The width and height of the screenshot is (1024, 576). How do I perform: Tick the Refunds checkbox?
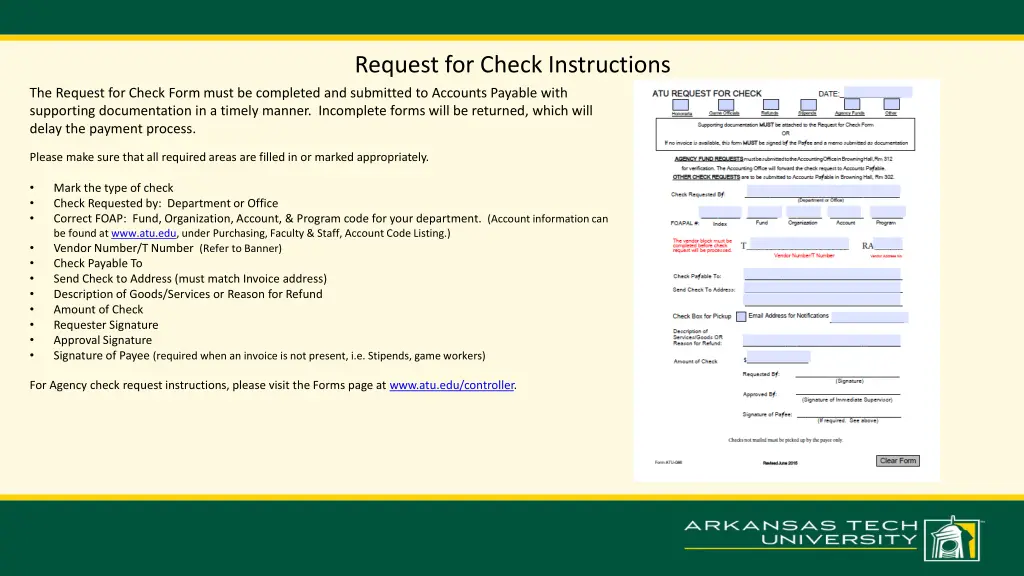pos(771,104)
